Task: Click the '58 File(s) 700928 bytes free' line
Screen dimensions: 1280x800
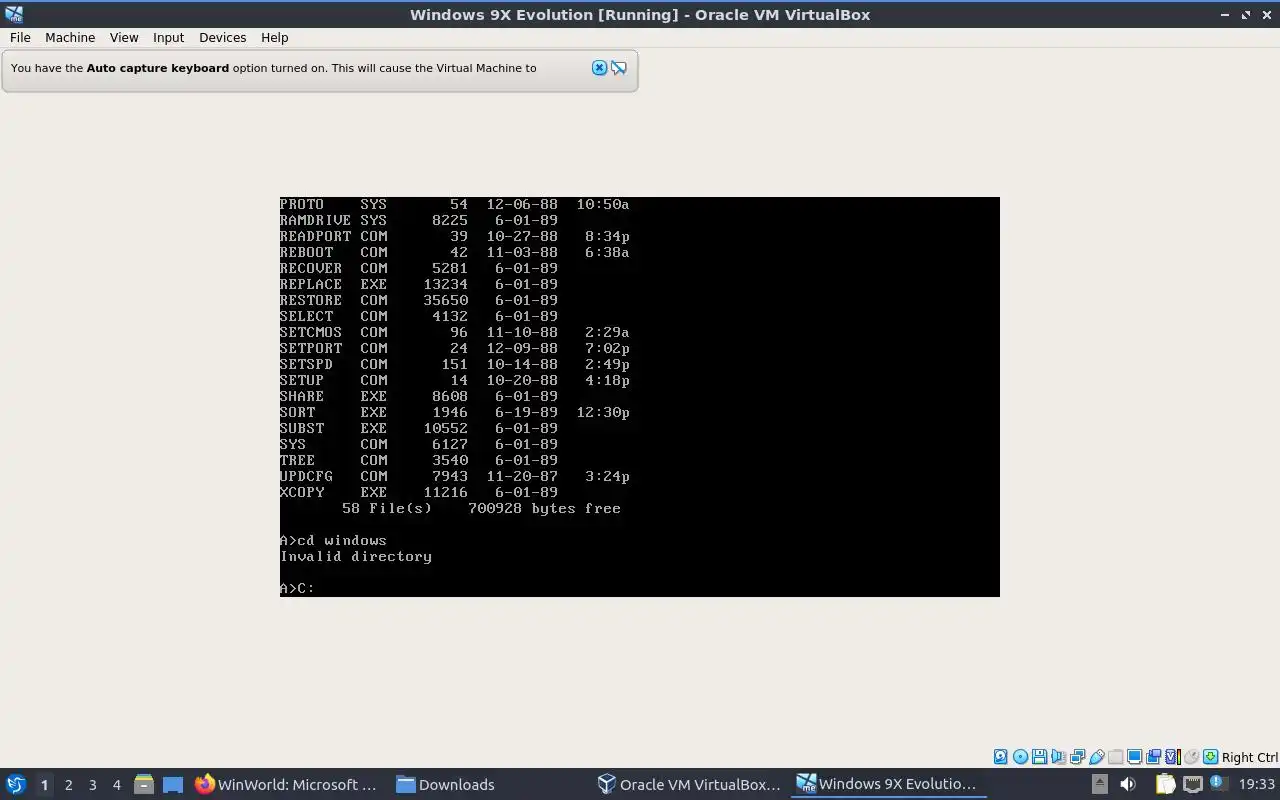Action: click(x=481, y=508)
